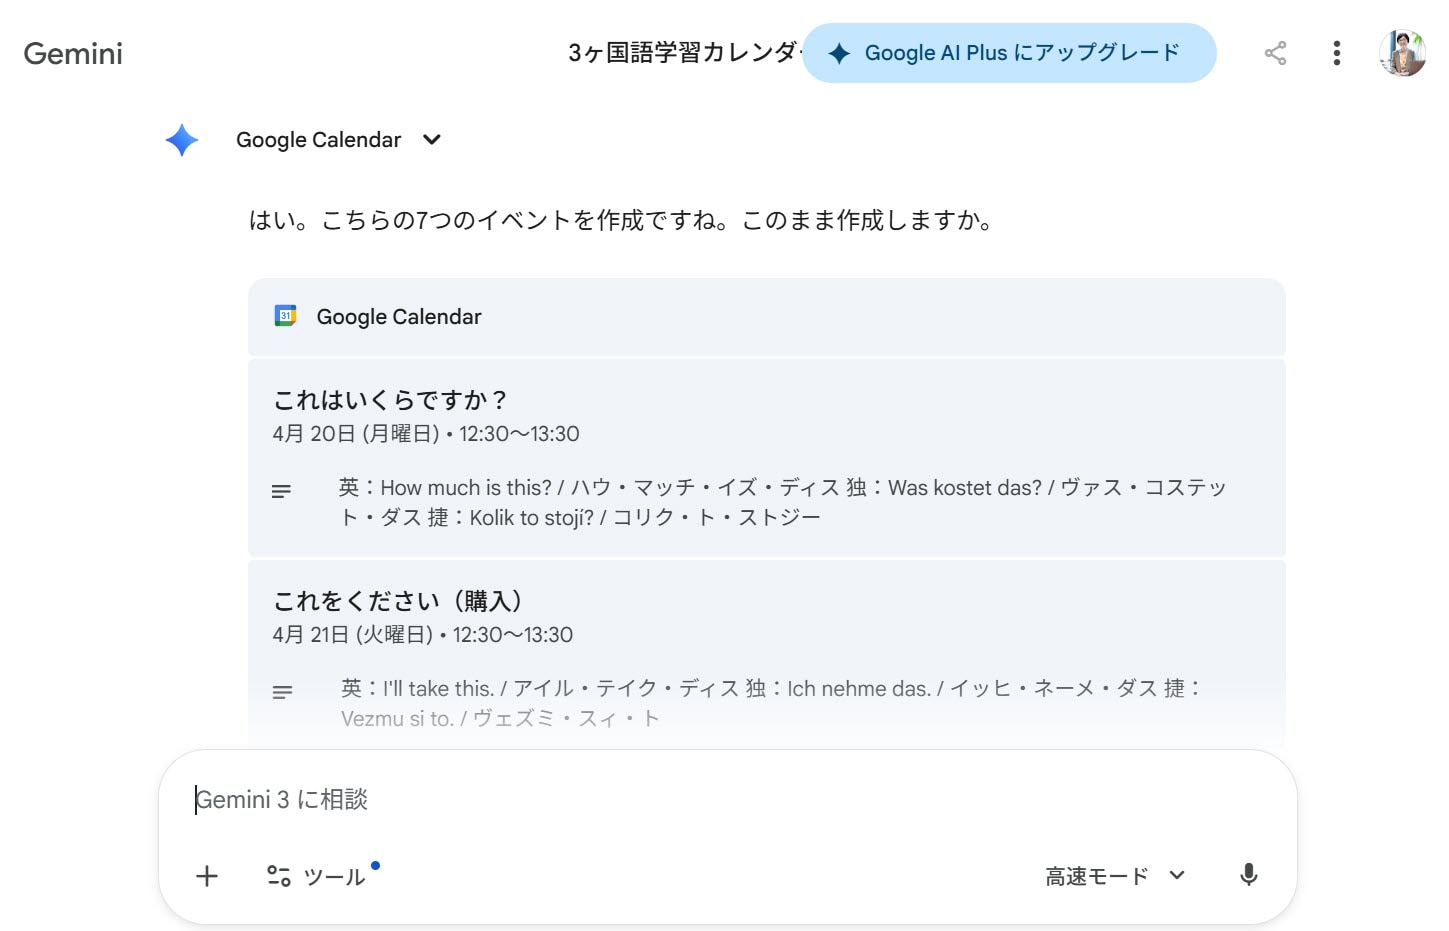Click the microphone voice input icon
1449x931 pixels.
1248,875
